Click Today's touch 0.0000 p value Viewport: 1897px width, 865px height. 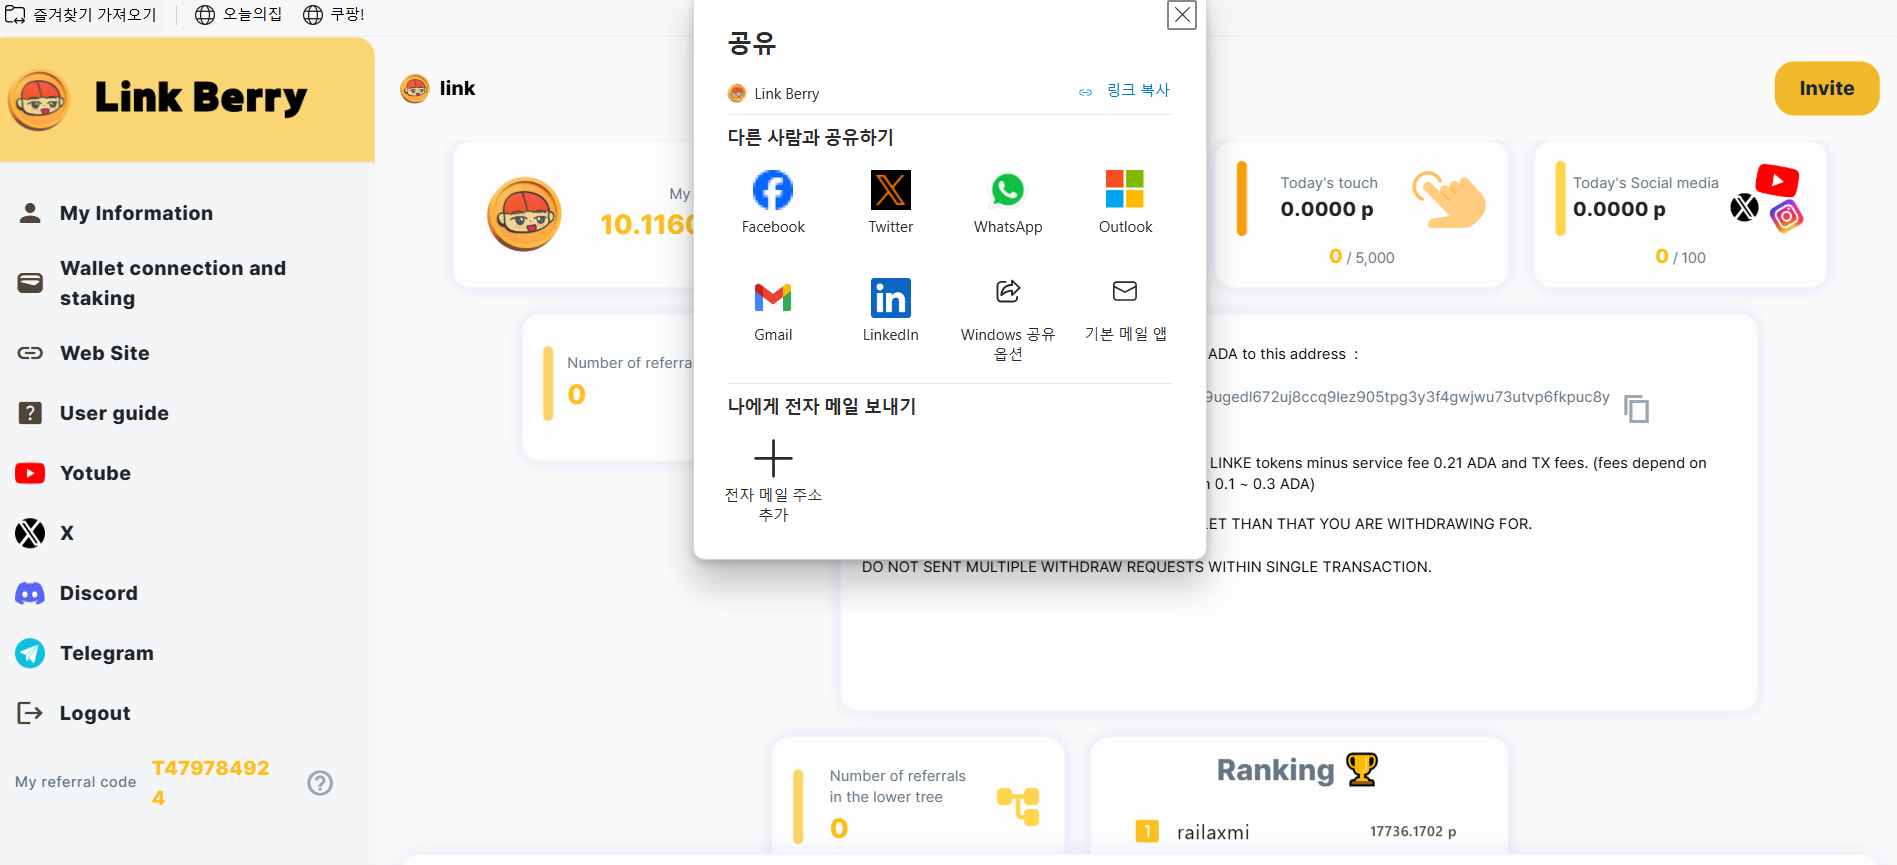tap(1327, 209)
